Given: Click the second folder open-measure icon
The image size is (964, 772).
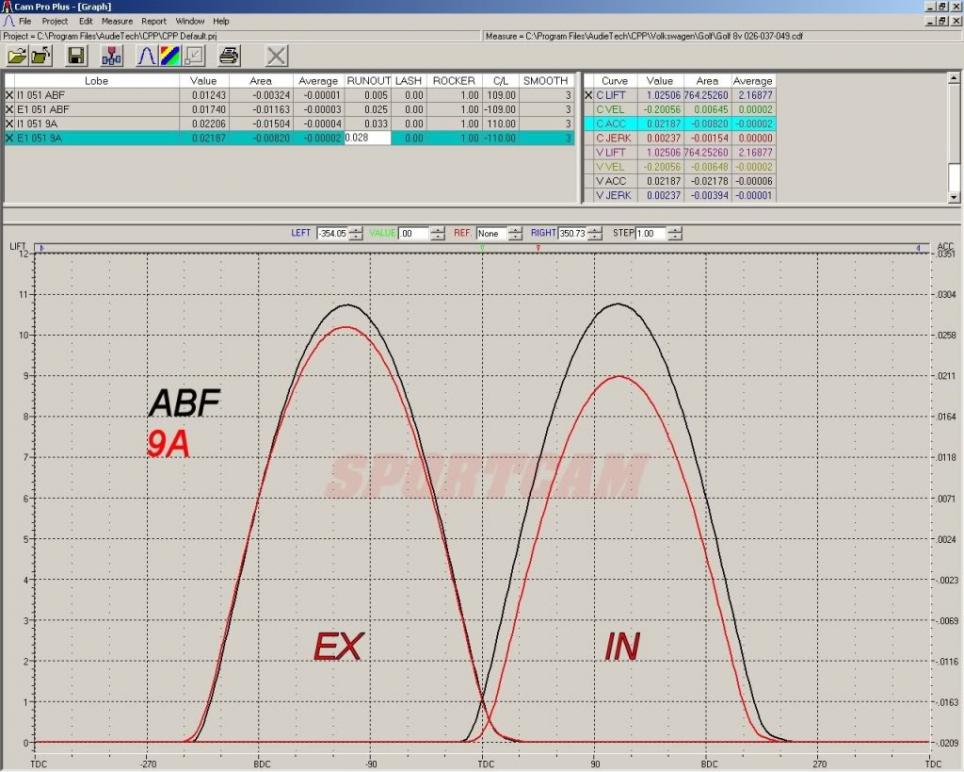Looking at the screenshot, I should click(41, 56).
